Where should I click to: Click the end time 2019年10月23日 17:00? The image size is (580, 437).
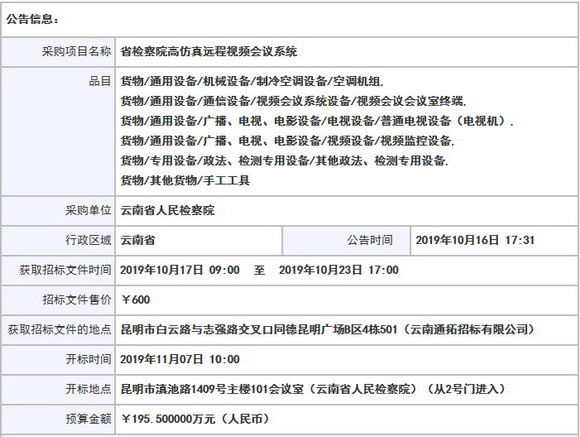[339, 270]
